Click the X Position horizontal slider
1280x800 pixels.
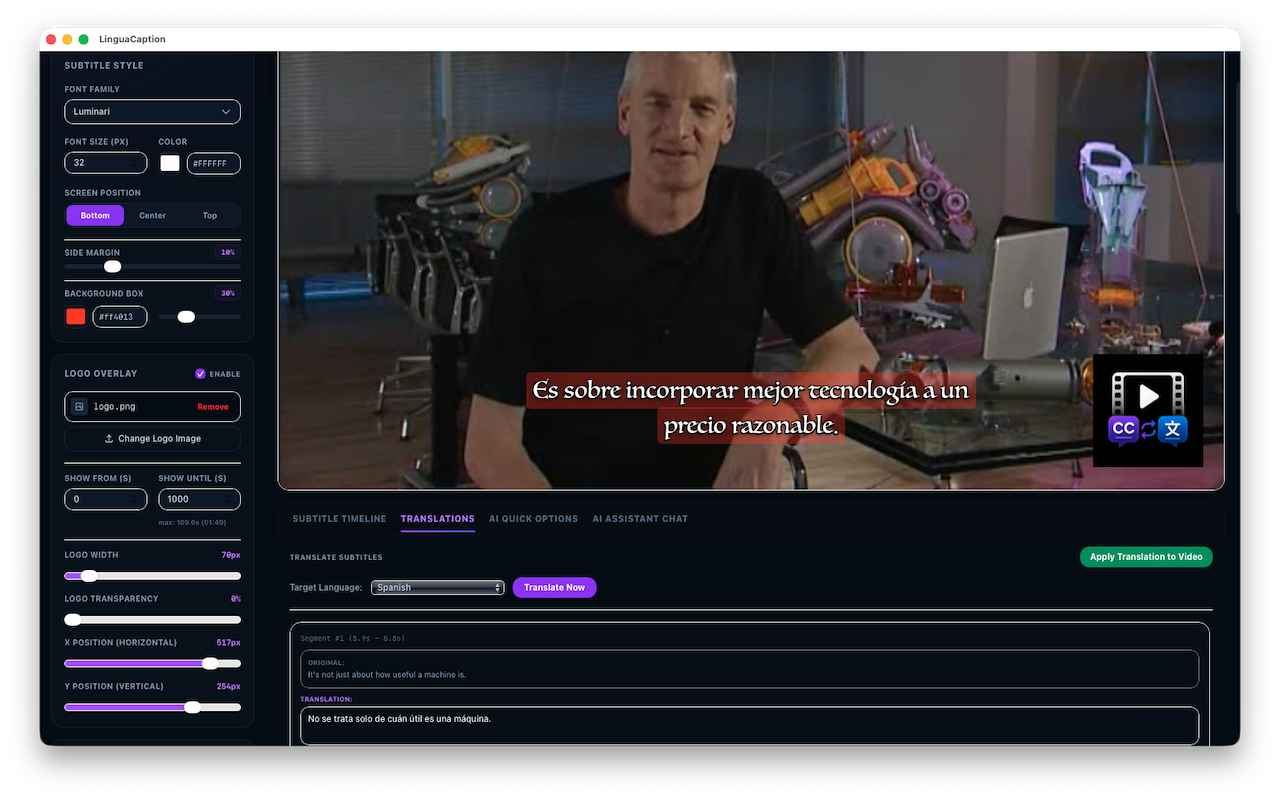(152, 663)
